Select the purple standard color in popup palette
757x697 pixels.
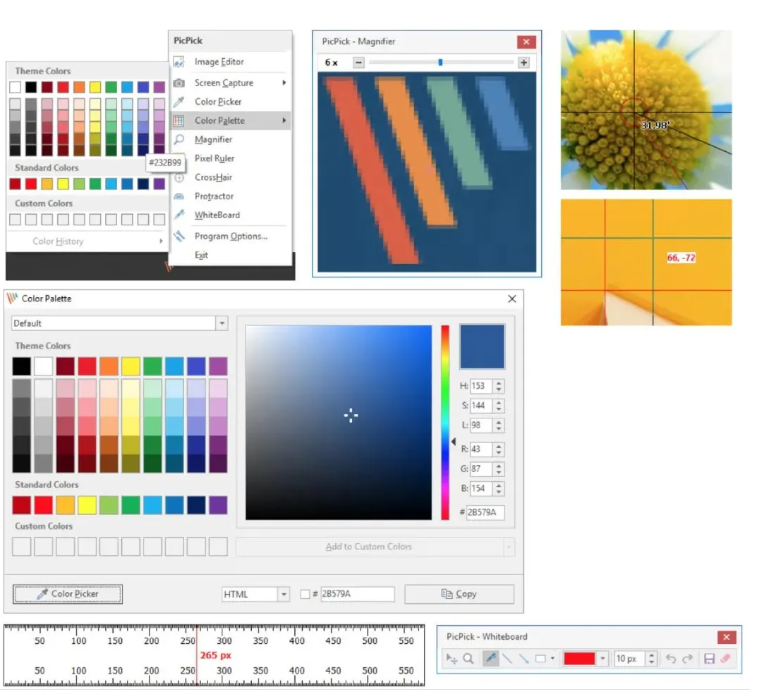(x=160, y=185)
